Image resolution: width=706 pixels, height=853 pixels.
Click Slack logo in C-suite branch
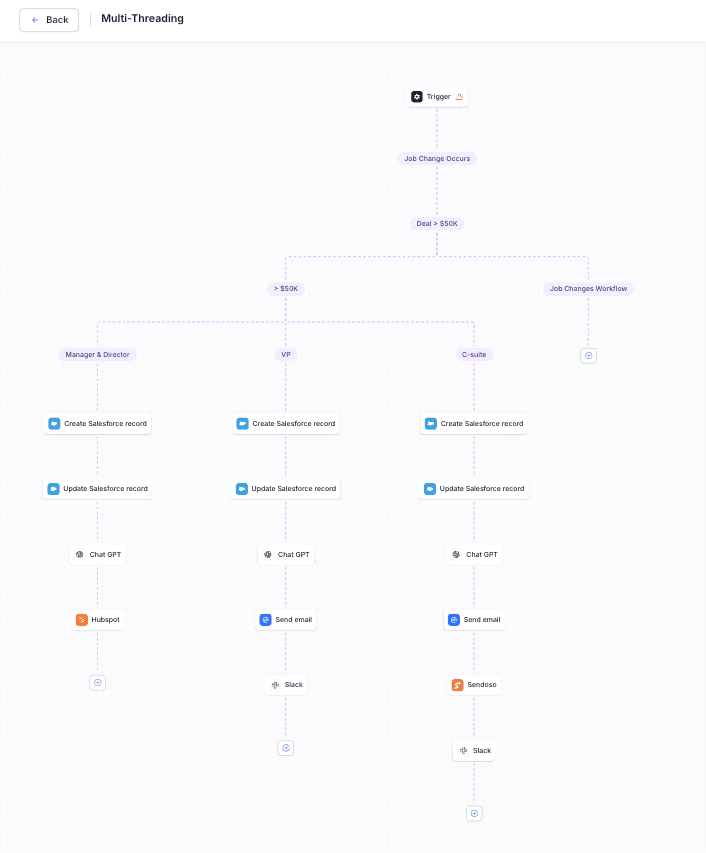pyautogui.click(x=463, y=751)
